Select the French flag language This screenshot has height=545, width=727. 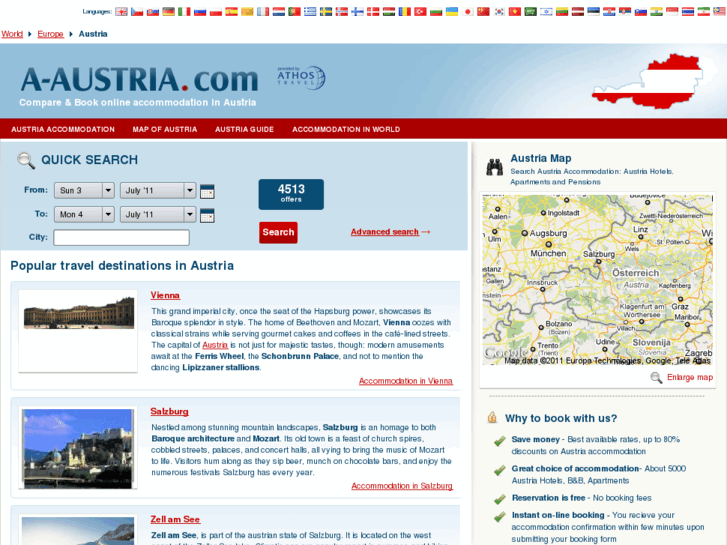click(263, 12)
